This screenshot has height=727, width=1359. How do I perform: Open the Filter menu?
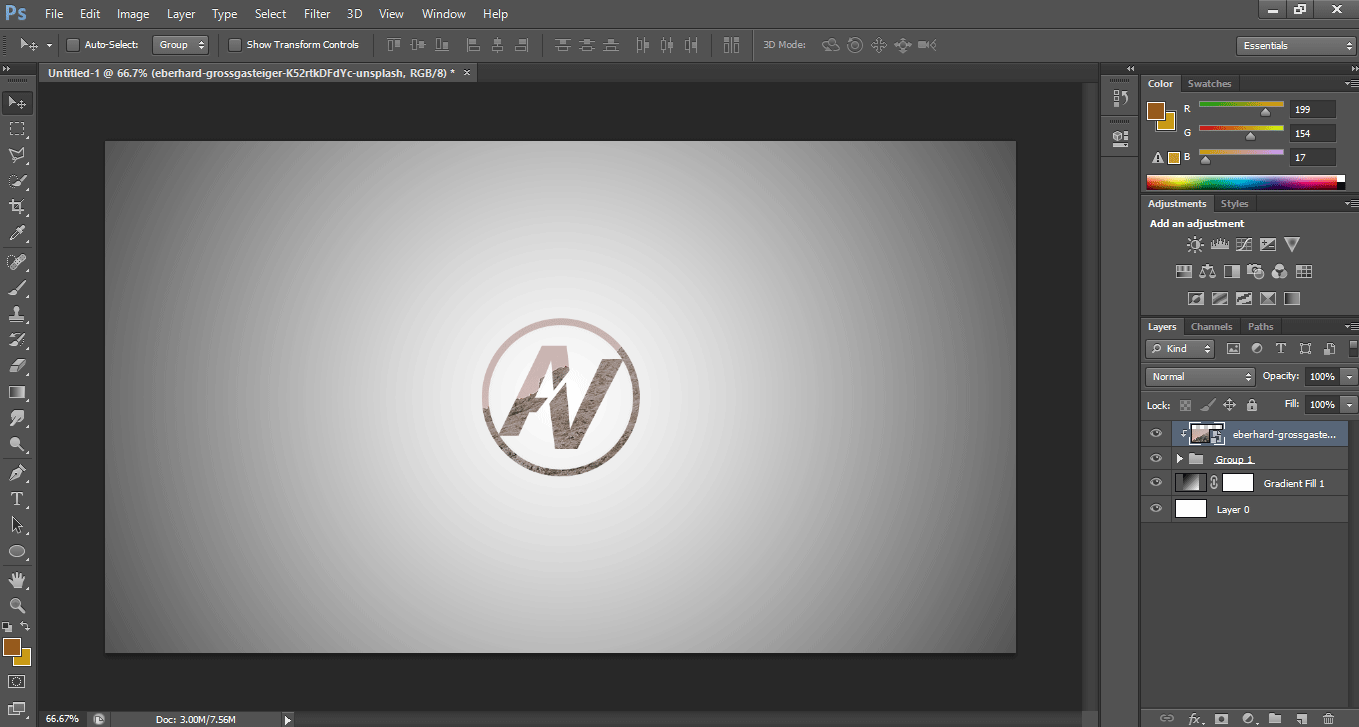tap(316, 13)
